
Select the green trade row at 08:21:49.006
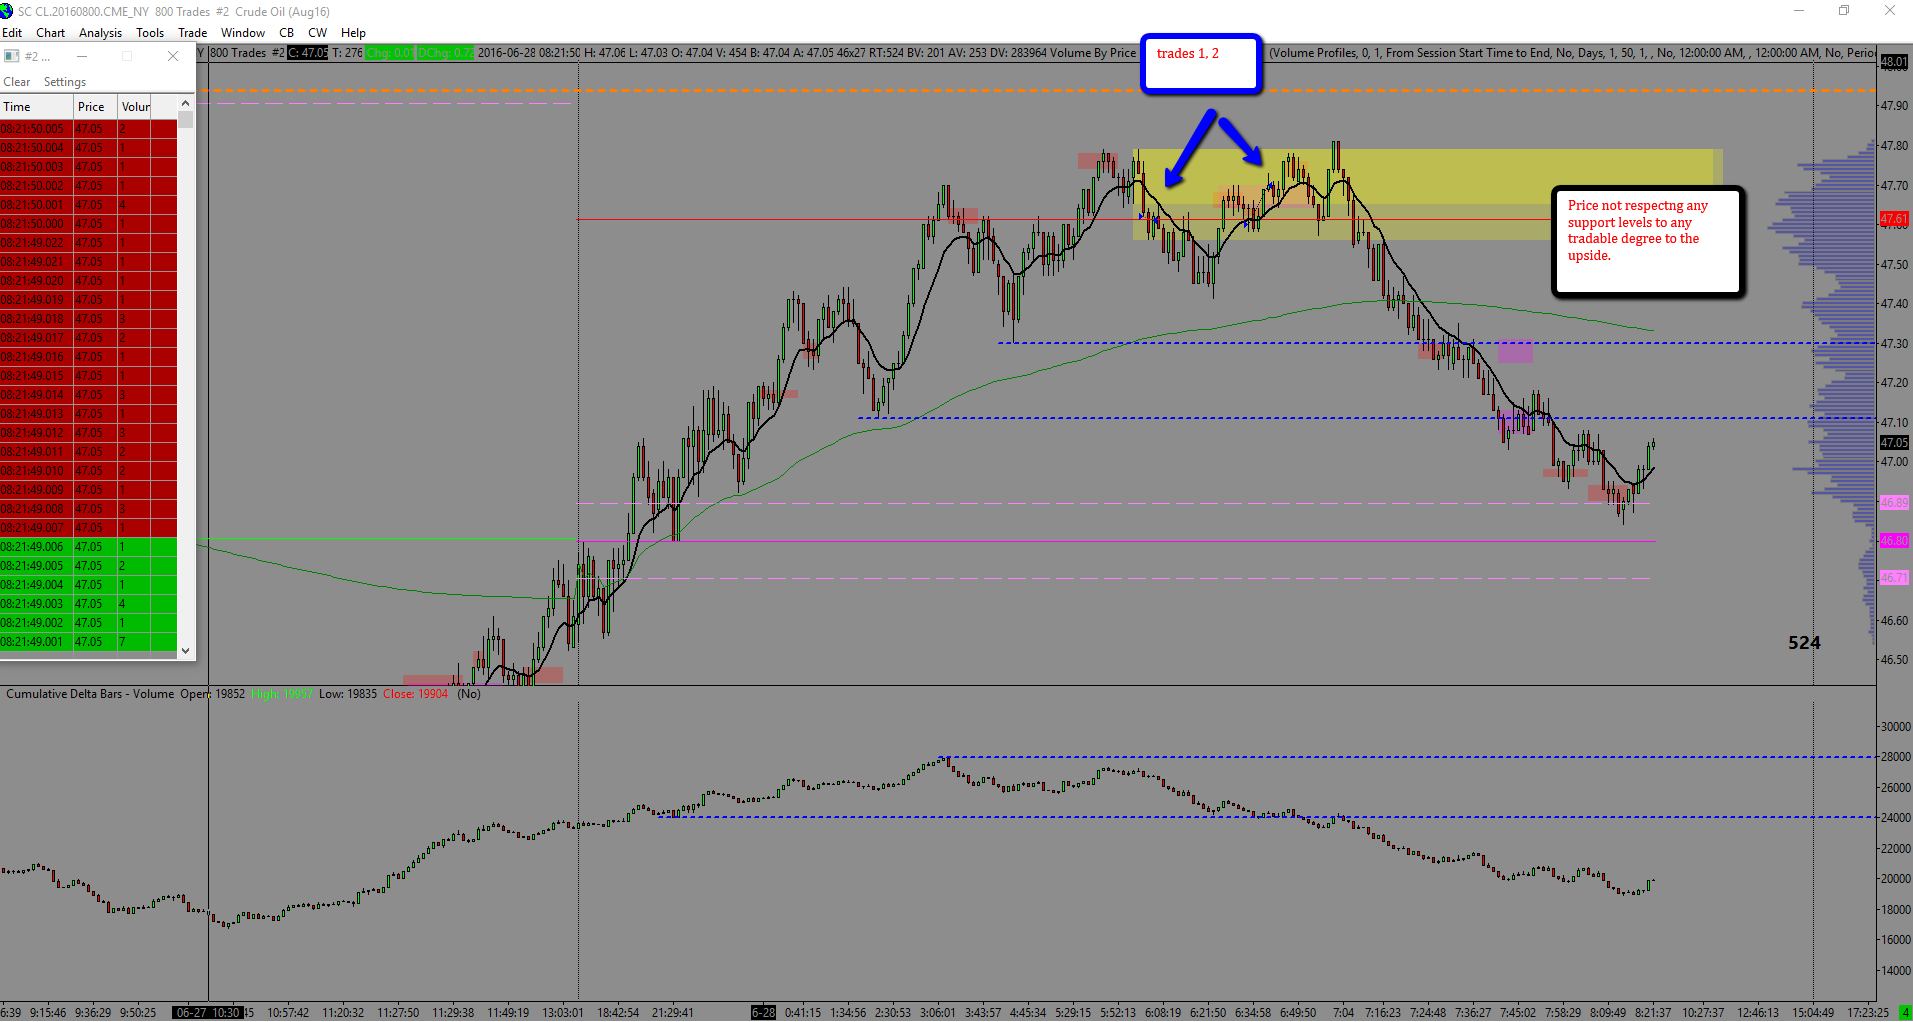[89, 547]
